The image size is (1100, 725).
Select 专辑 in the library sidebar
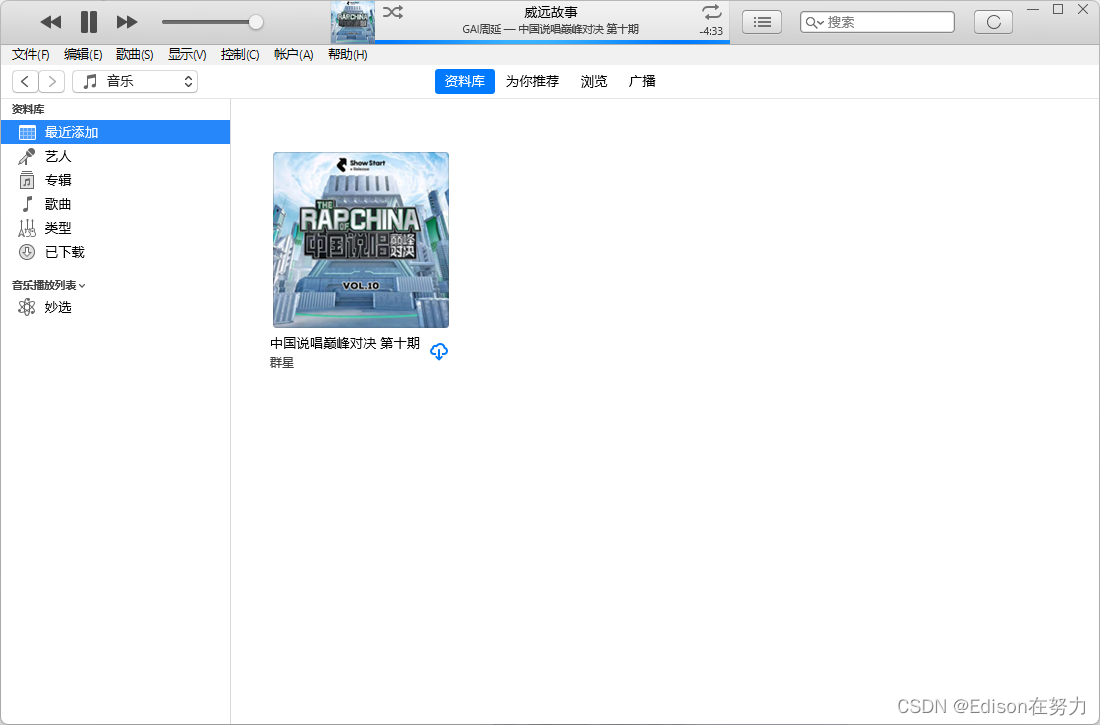click(x=57, y=180)
